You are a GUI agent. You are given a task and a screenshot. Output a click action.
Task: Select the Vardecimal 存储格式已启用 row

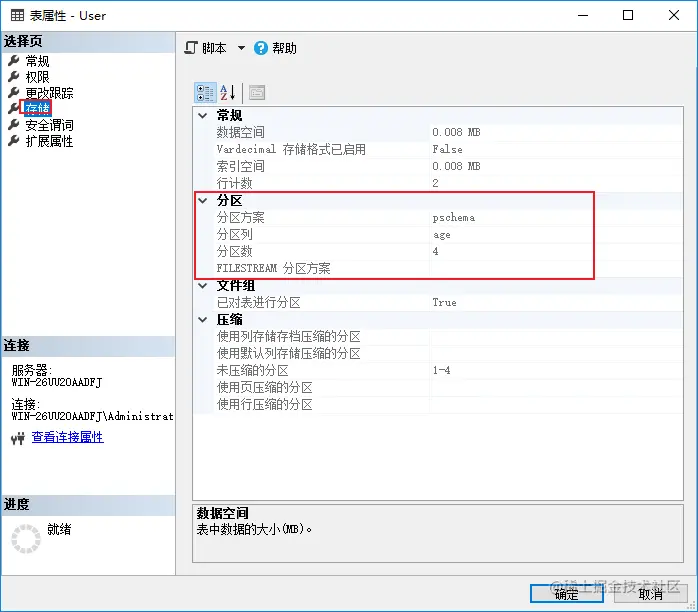pyautogui.click(x=448, y=149)
